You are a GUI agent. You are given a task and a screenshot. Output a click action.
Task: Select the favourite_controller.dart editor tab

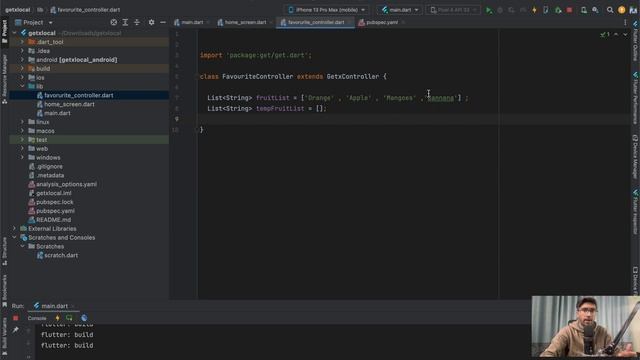click(315, 22)
